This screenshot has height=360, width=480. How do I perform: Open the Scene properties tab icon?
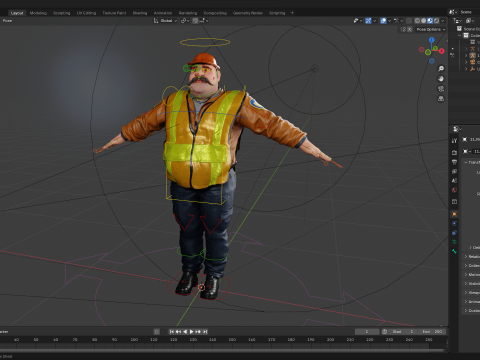tap(454, 181)
